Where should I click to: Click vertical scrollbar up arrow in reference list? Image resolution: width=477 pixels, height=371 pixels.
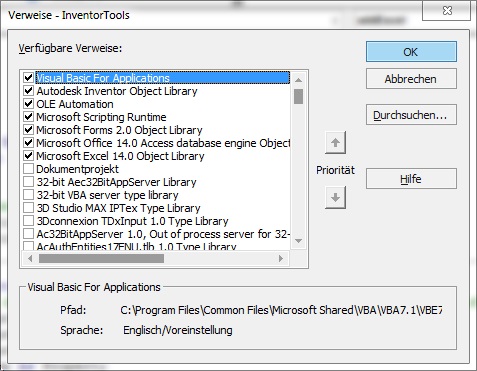pos(298,80)
